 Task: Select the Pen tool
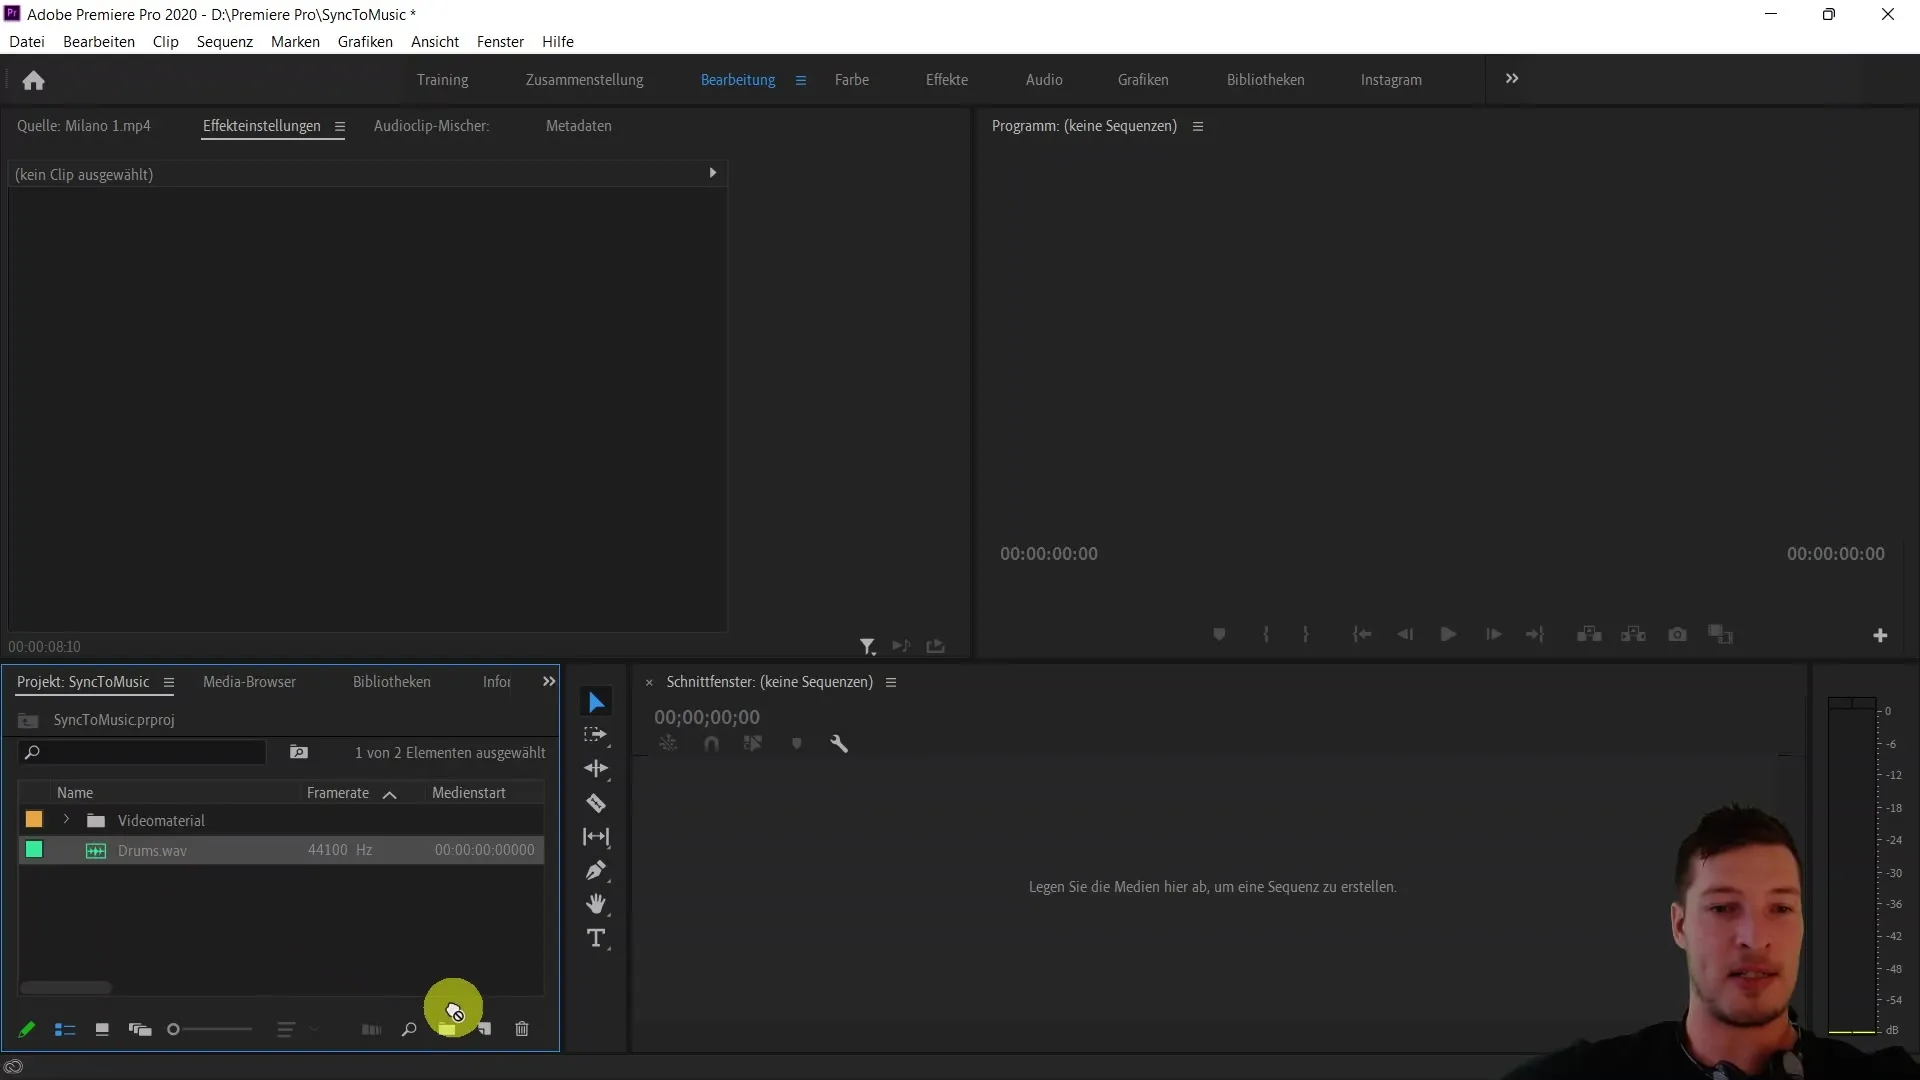[x=596, y=870]
